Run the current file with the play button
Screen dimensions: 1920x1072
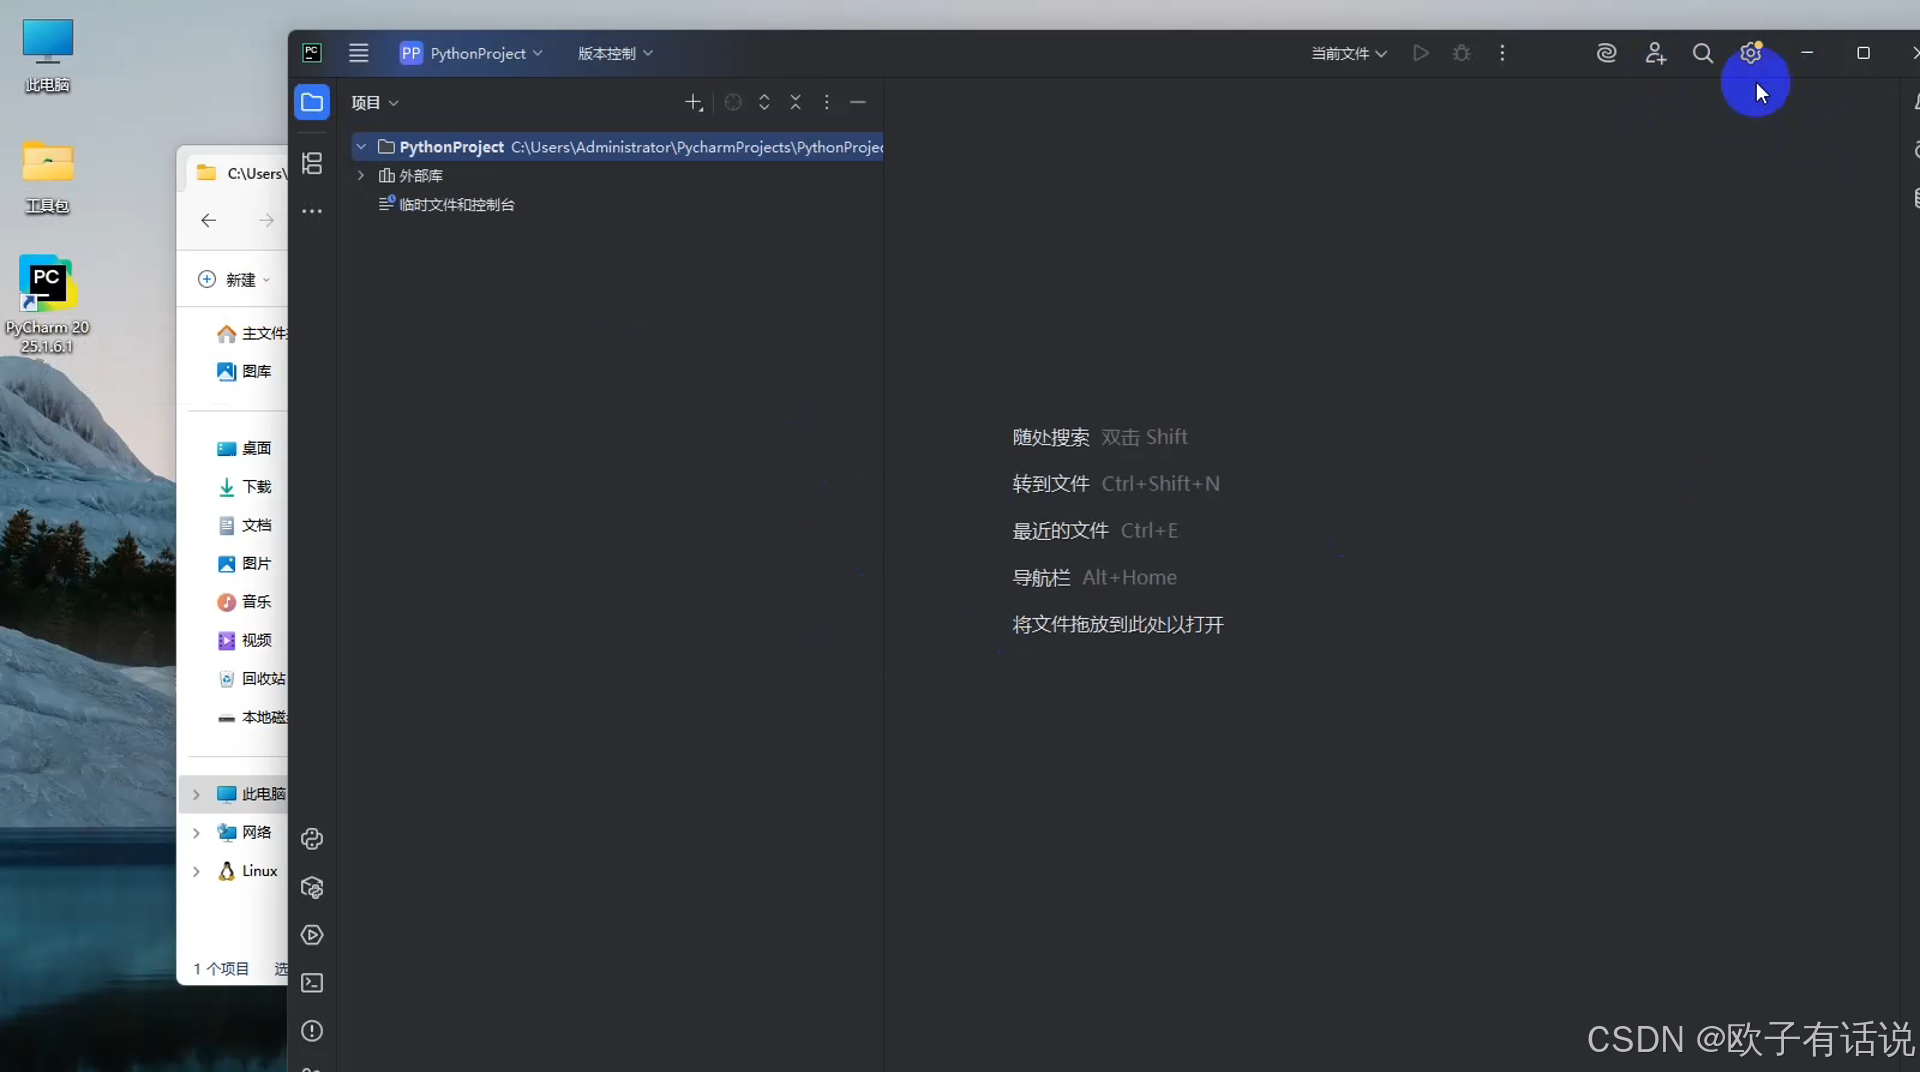tap(1421, 53)
